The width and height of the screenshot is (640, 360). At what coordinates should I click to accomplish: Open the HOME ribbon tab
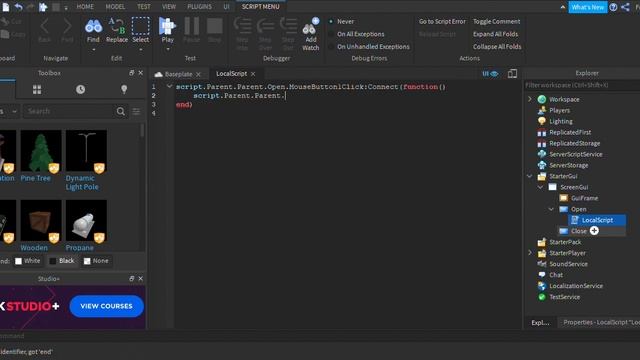pyautogui.click(x=85, y=7)
